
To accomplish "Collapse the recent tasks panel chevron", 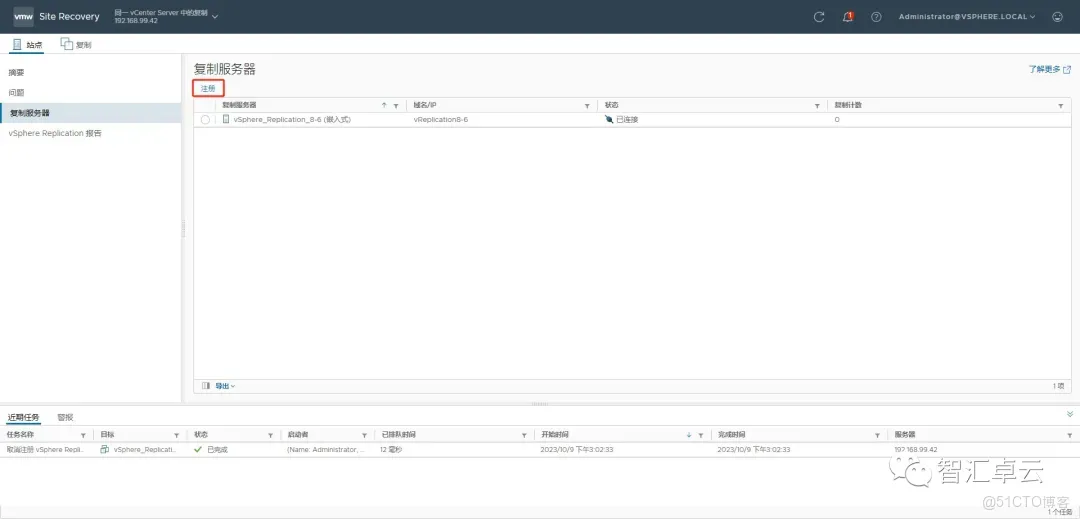I will point(1070,414).
